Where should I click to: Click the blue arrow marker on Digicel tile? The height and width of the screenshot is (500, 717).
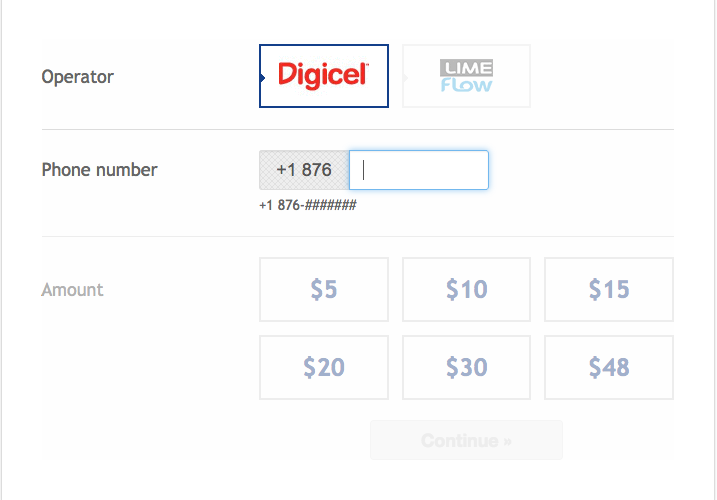tap(262, 78)
